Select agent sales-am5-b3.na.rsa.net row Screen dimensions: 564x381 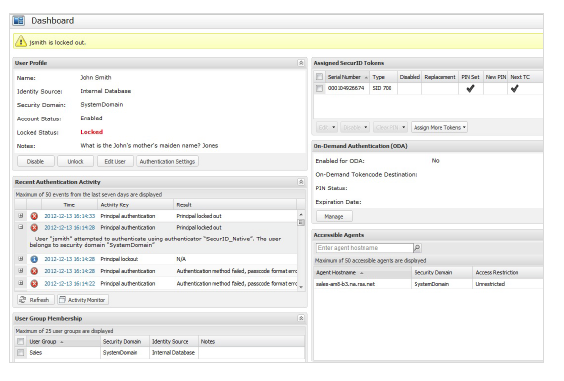428,284
